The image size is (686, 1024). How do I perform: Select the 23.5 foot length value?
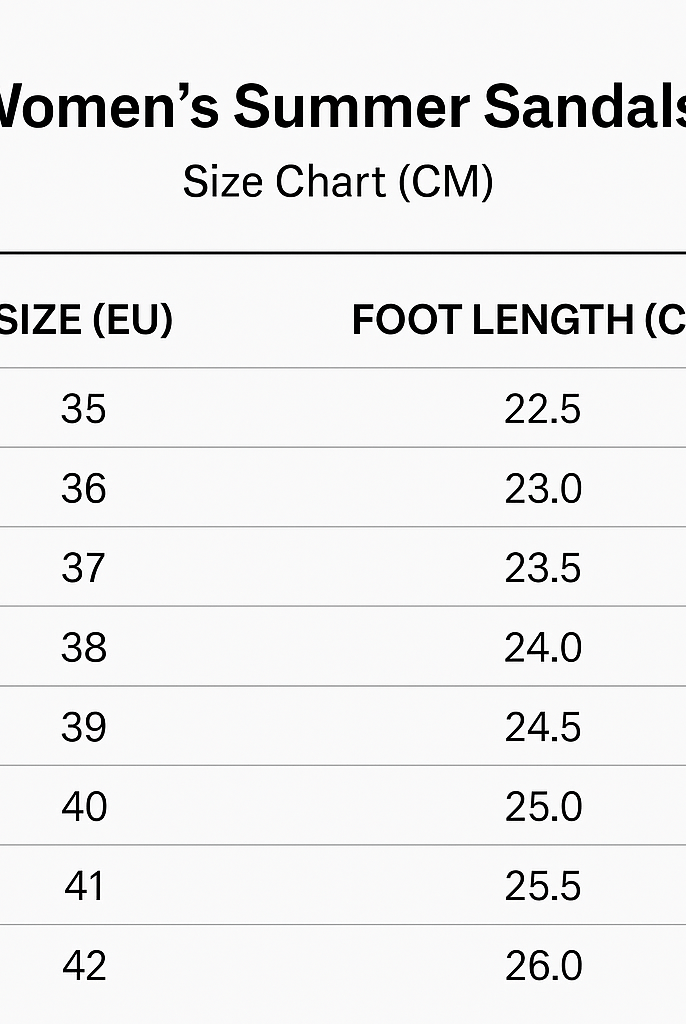click(x=542, y=568)
